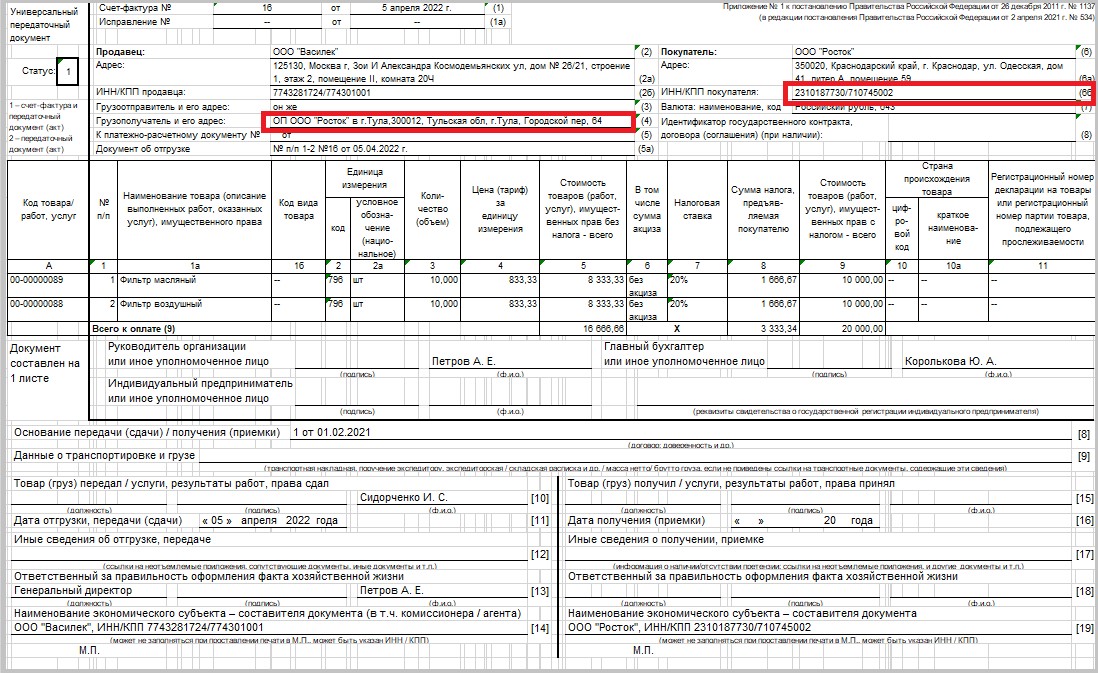
Task: Click the "Фильтр воздушный" item name
Action: (161, 304)
